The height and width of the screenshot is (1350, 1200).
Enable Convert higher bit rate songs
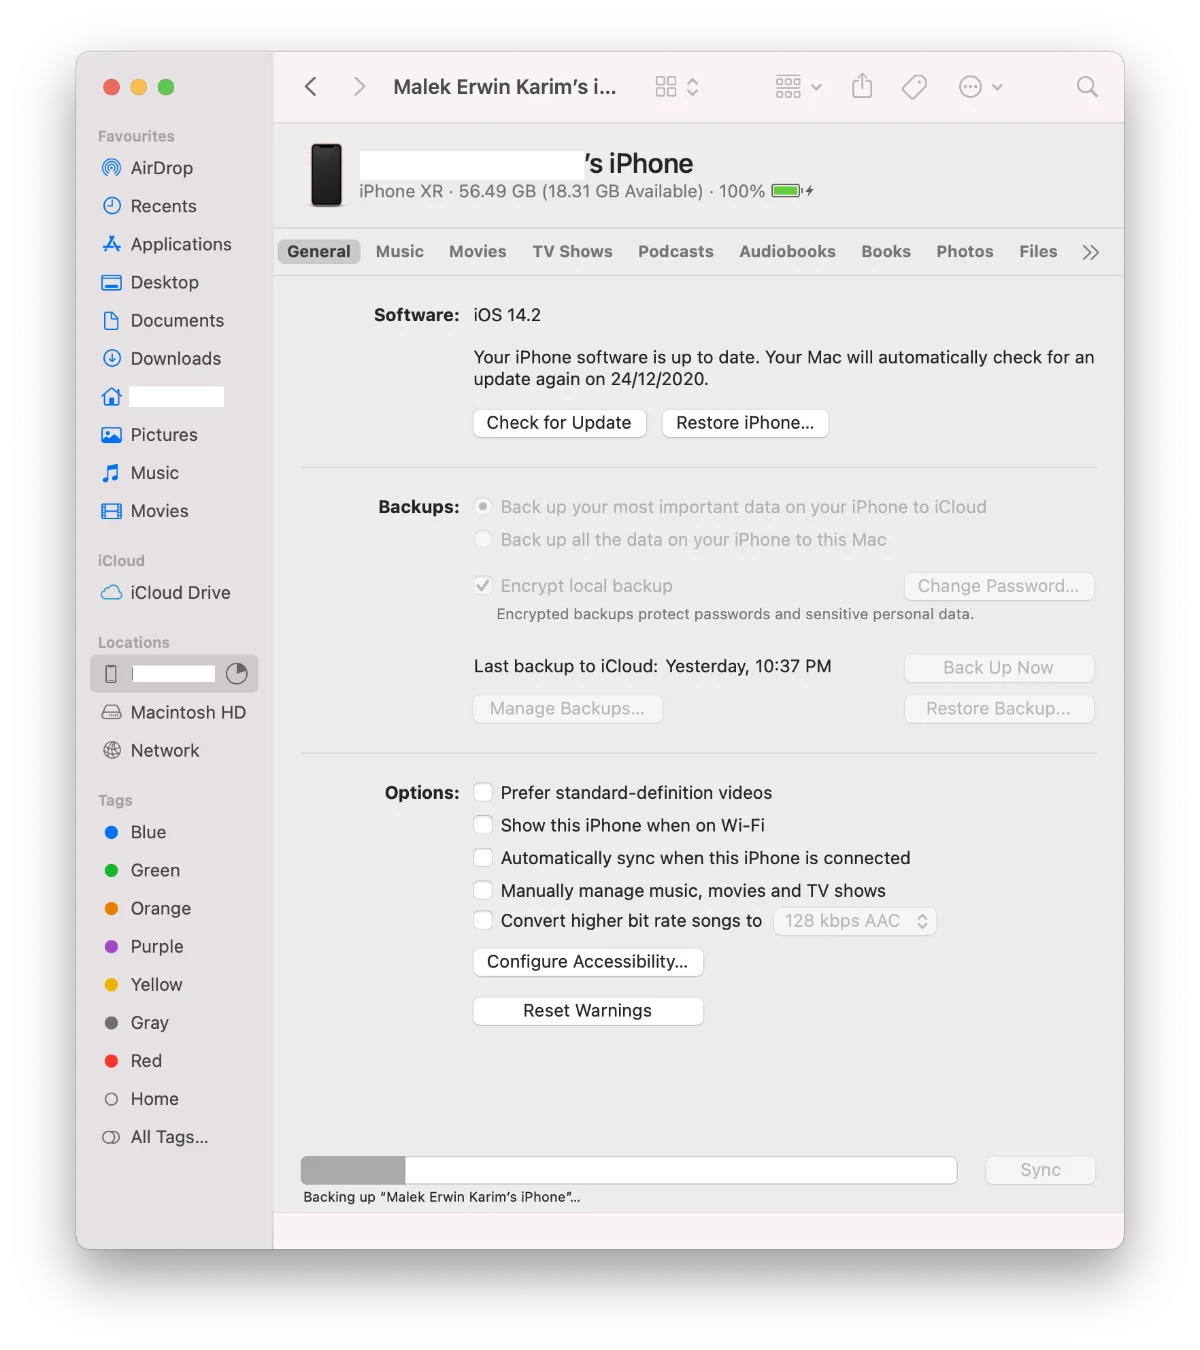point(483,921)
